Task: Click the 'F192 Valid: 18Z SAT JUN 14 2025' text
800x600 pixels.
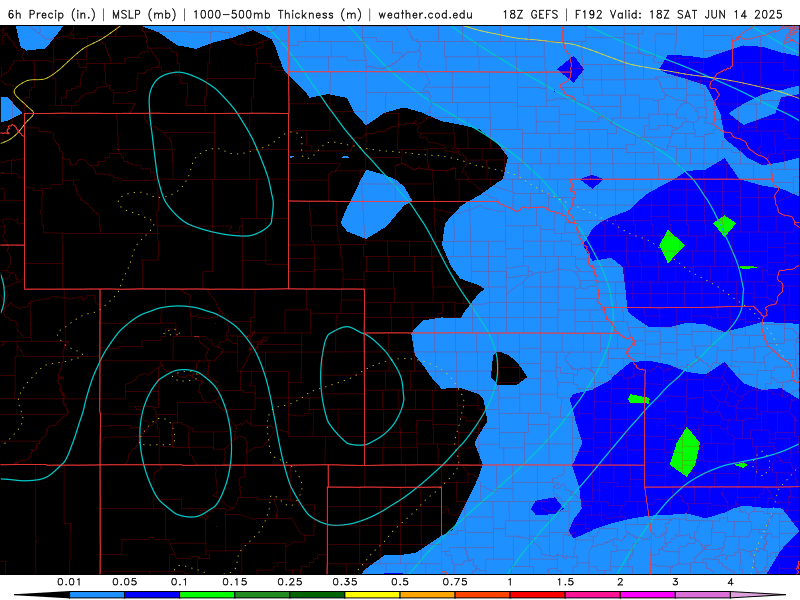Action: click(x=679, y=14)
